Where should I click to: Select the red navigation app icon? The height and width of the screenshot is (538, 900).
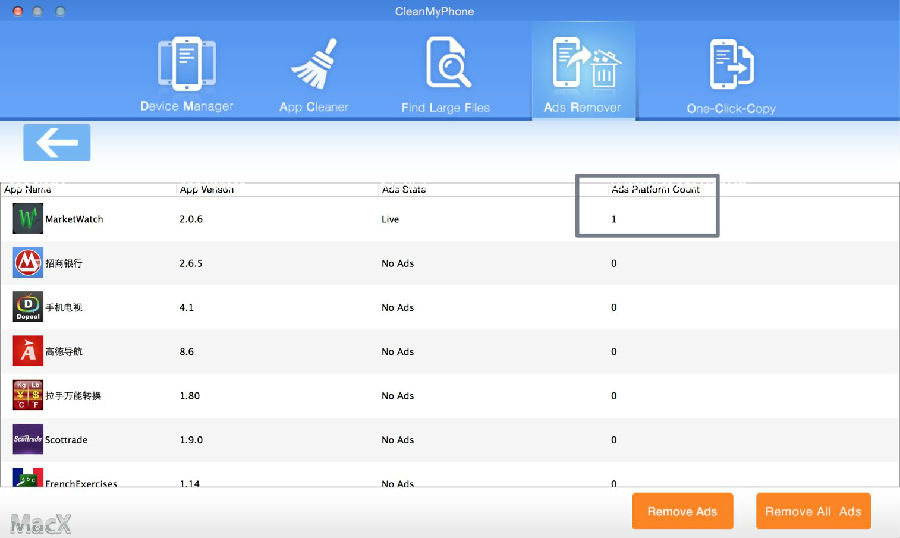point(27,351)
